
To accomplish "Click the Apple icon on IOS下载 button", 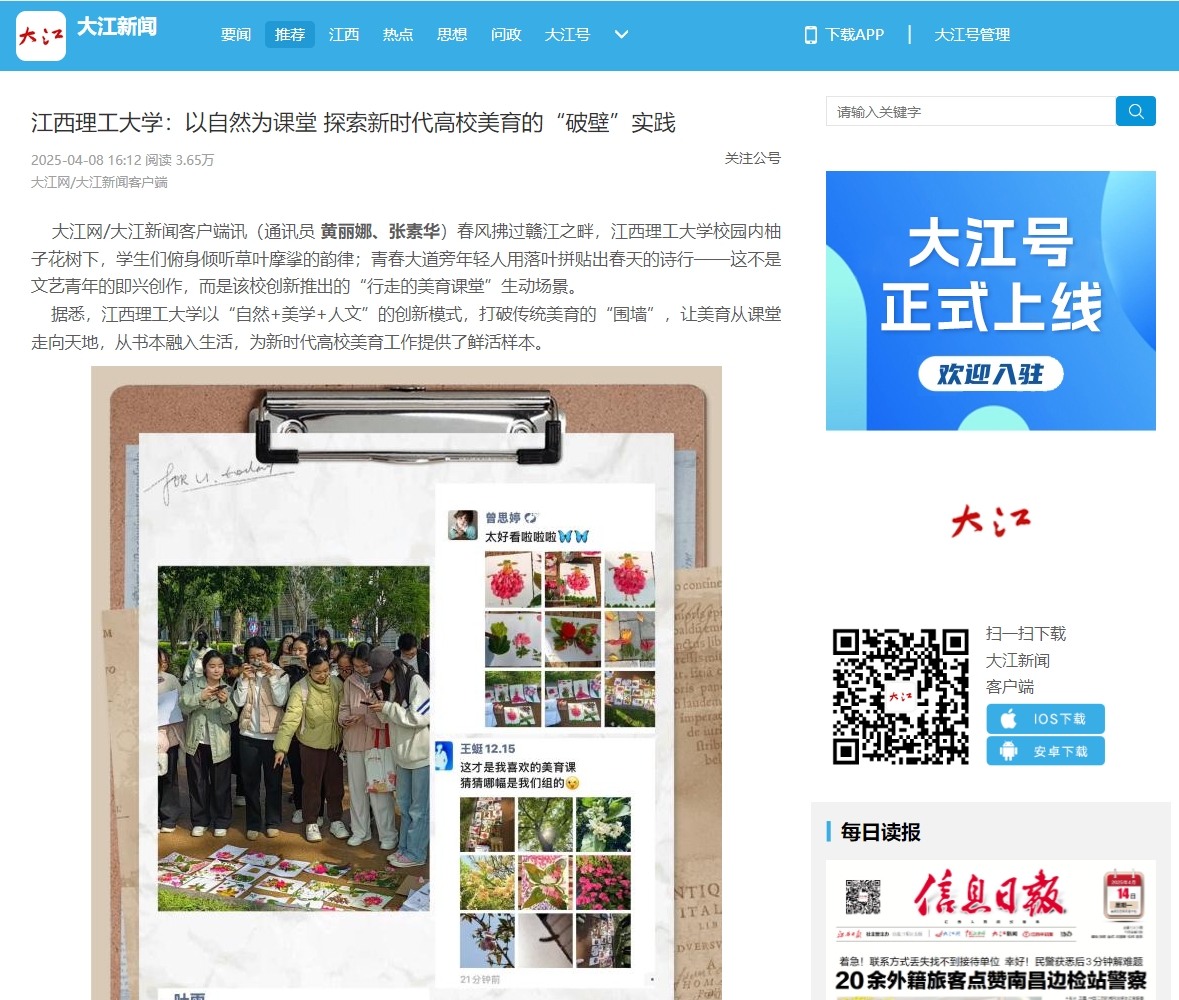I will coord(1009,719).
